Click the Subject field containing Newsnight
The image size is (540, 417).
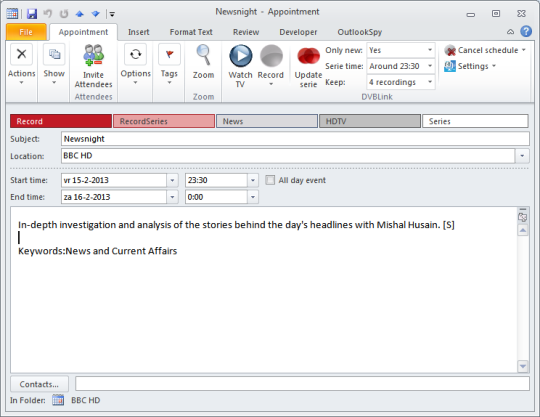click(295, 139)
